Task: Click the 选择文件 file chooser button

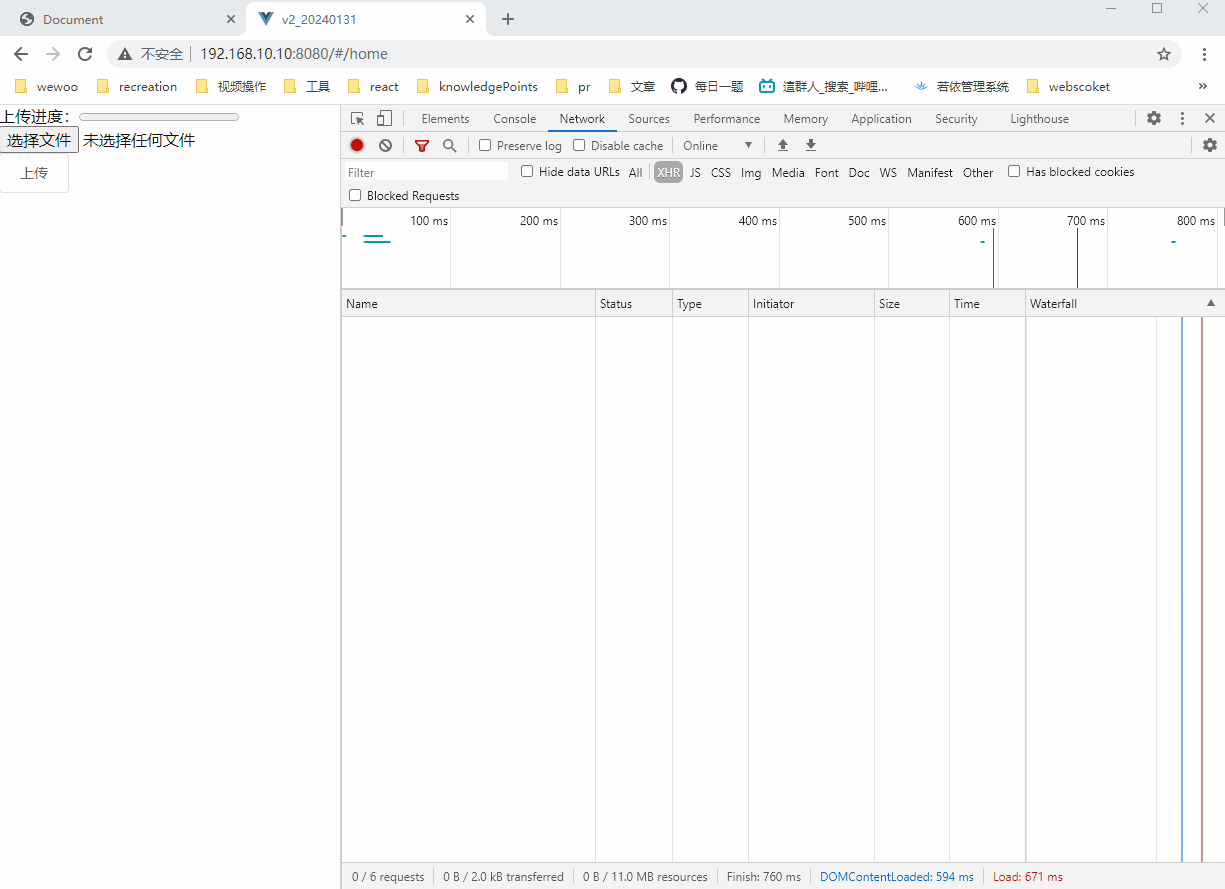Action: point(39,140)
